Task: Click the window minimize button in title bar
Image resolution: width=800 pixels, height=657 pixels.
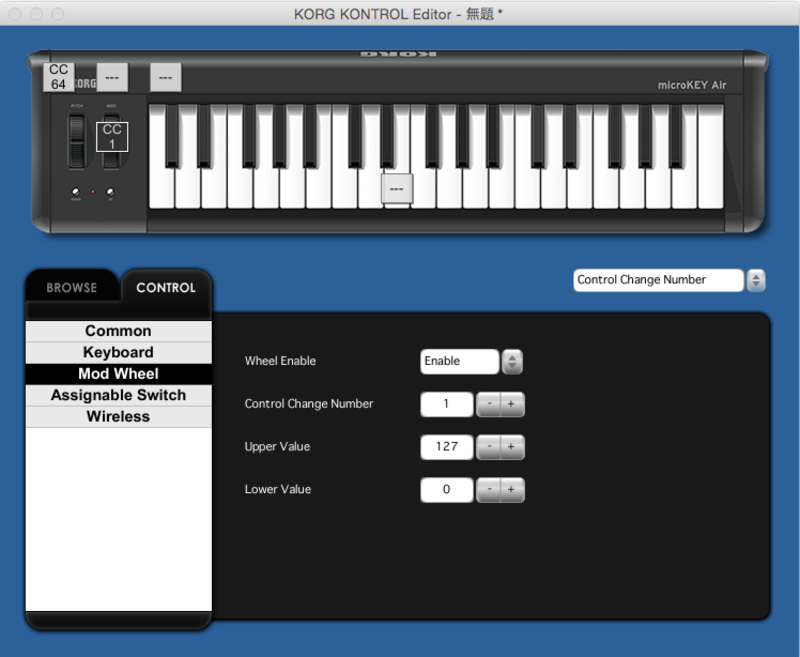Action: [x=37, y=14]
